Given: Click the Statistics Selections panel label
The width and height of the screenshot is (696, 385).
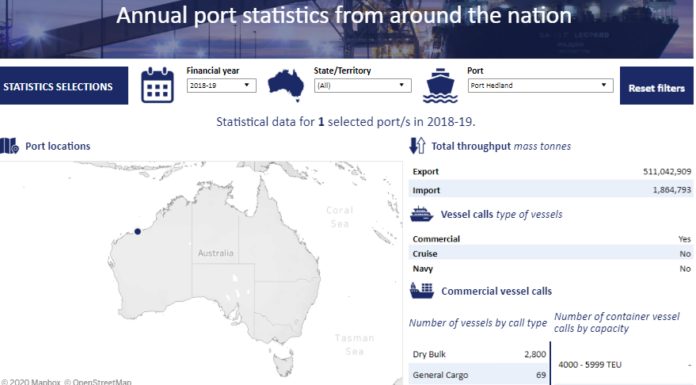Looking at the screenshot, I should point(64,86).
